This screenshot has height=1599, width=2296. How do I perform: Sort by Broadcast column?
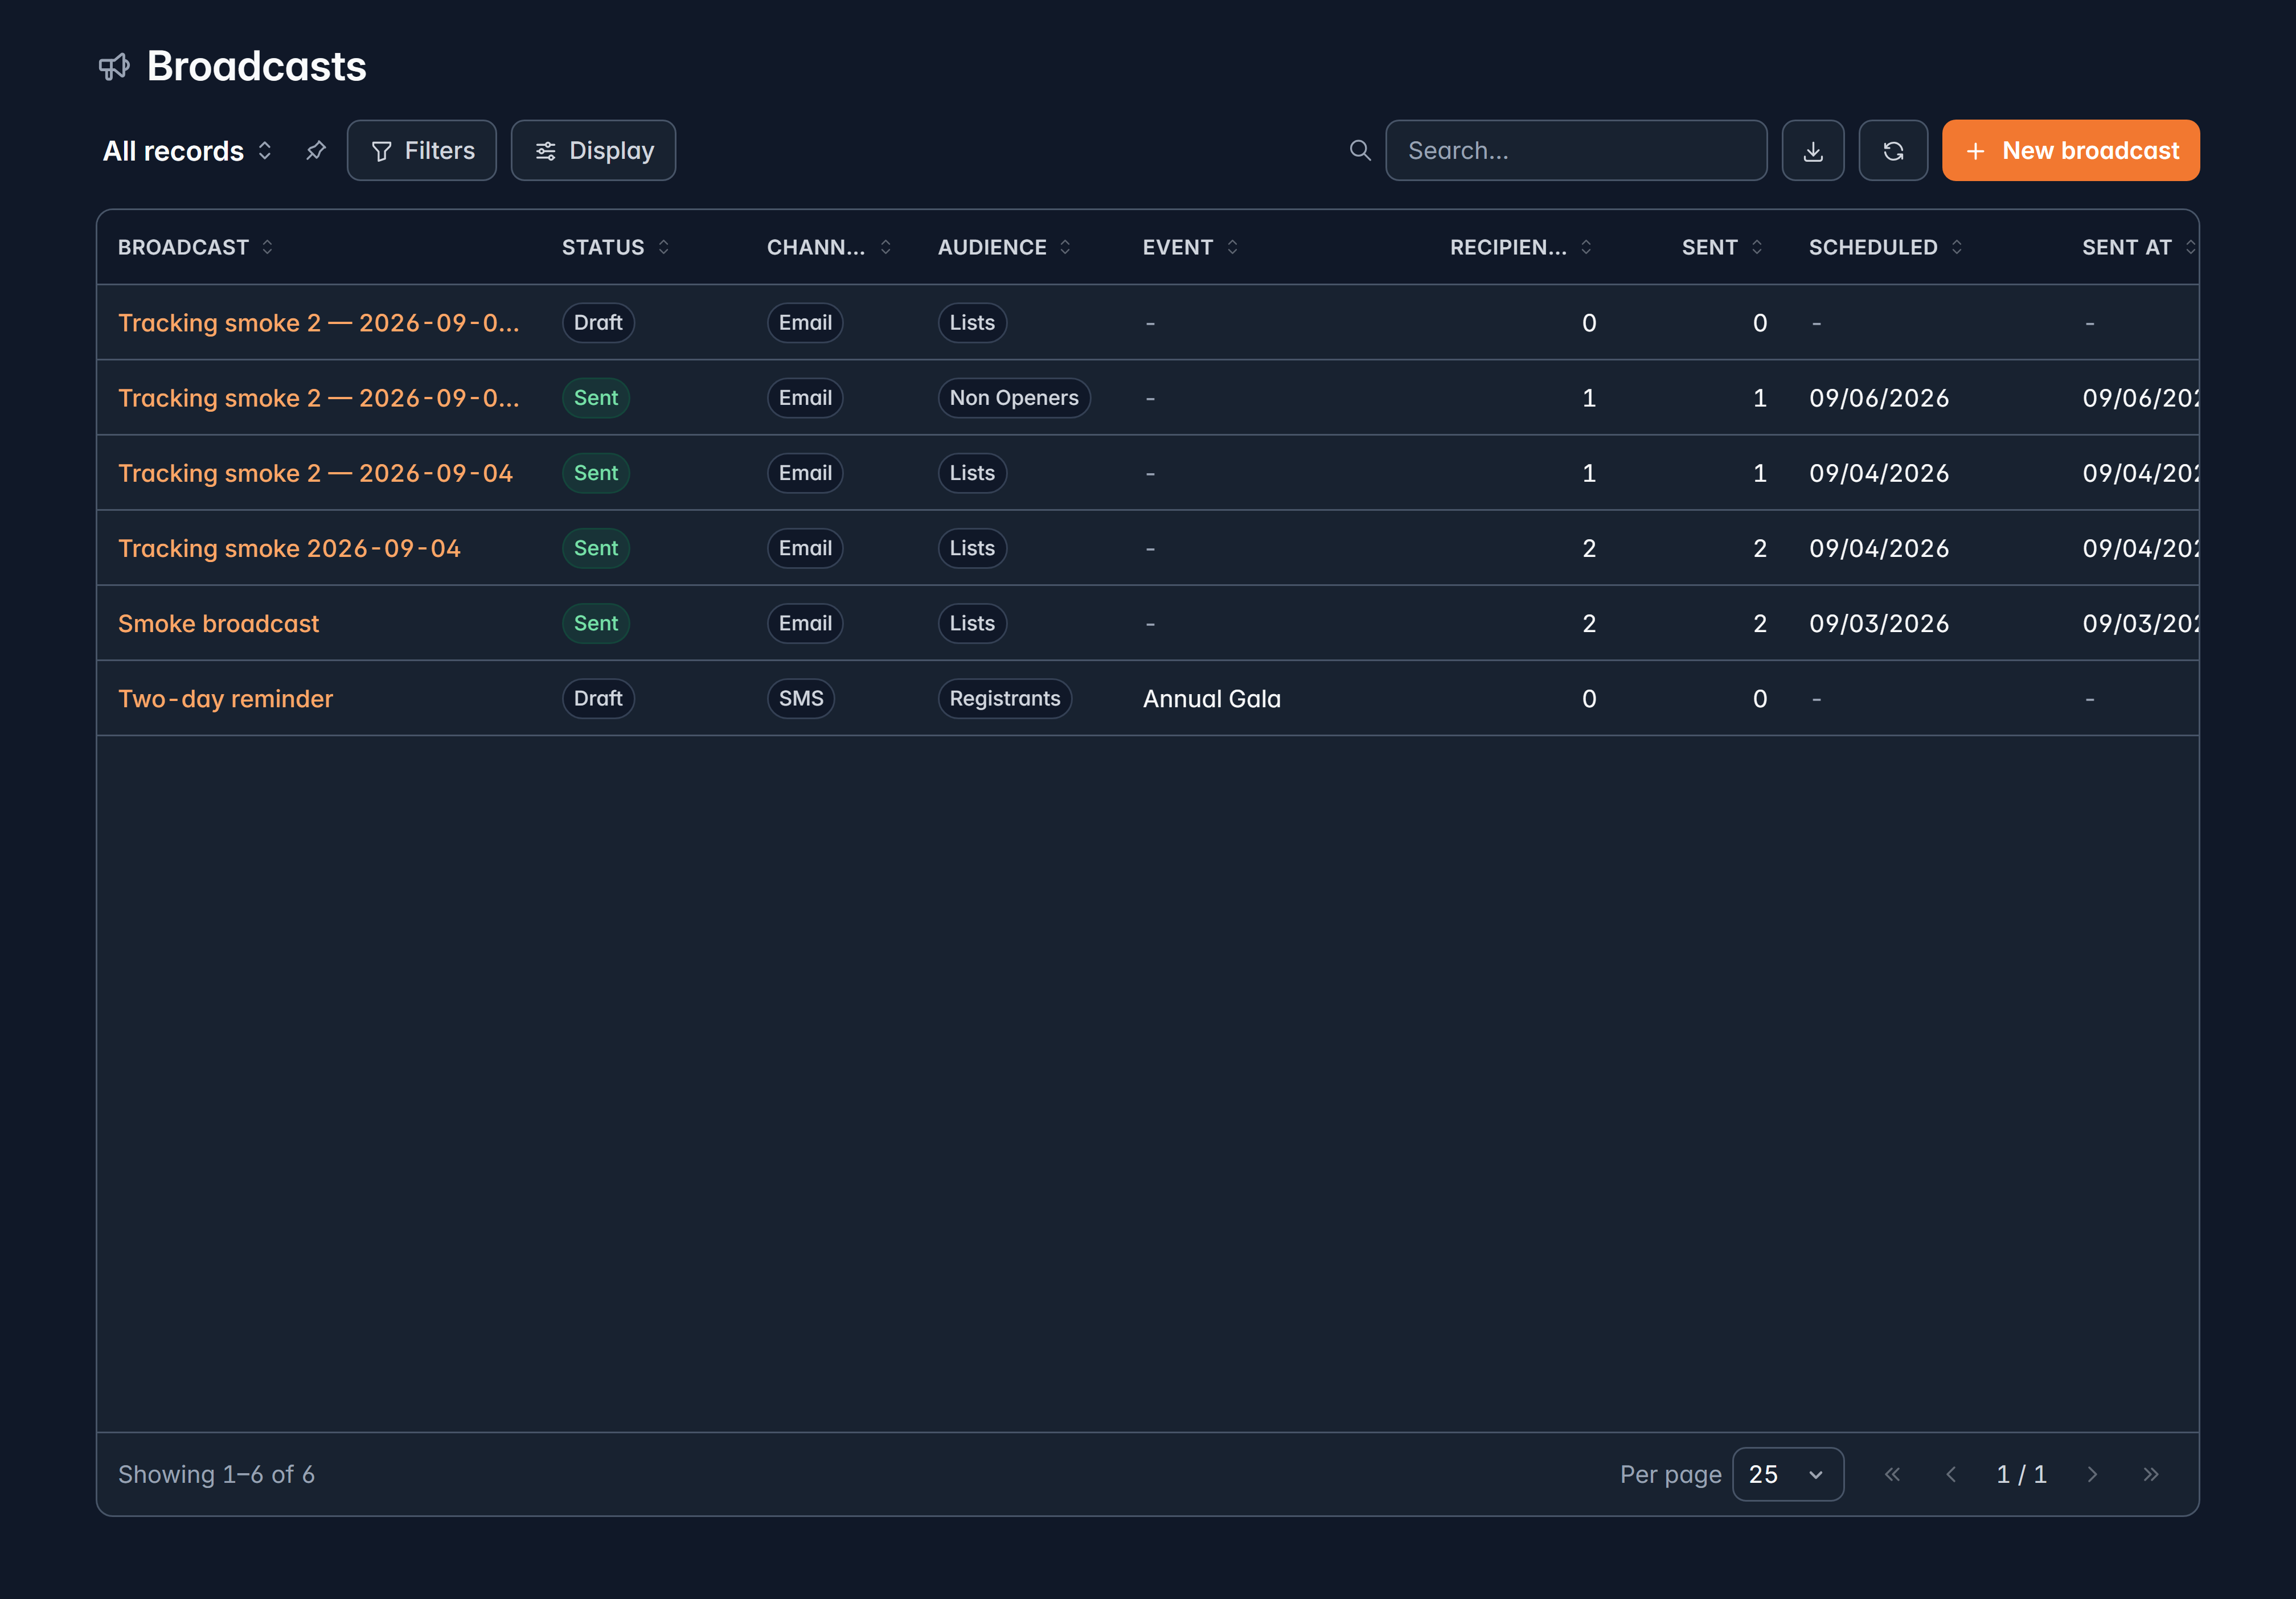(196, 247)
